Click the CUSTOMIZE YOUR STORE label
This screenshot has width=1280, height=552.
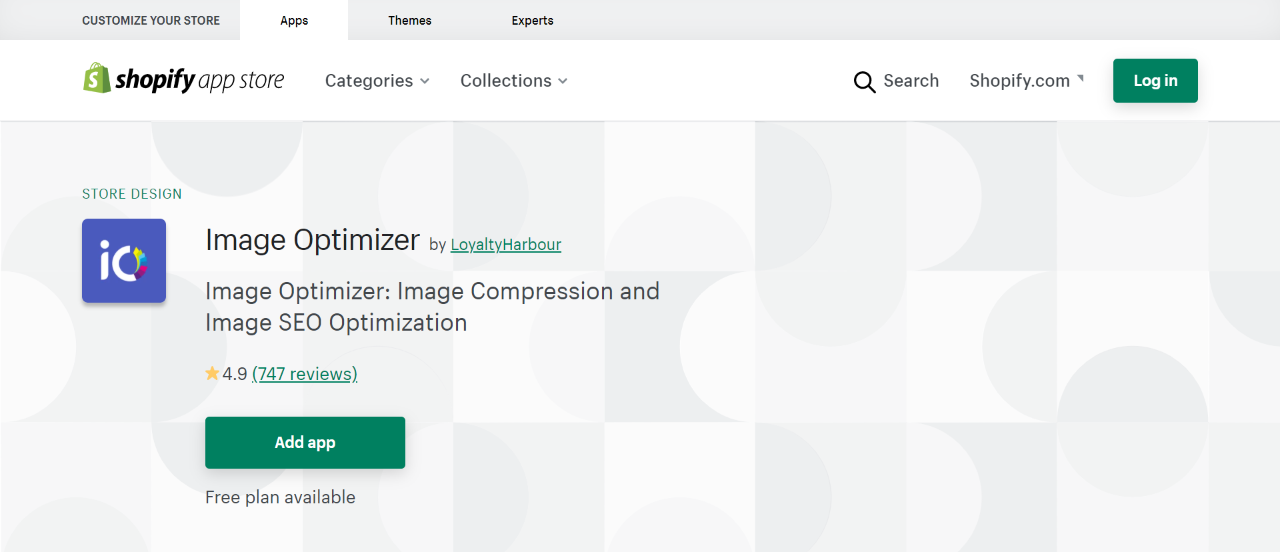151,20
